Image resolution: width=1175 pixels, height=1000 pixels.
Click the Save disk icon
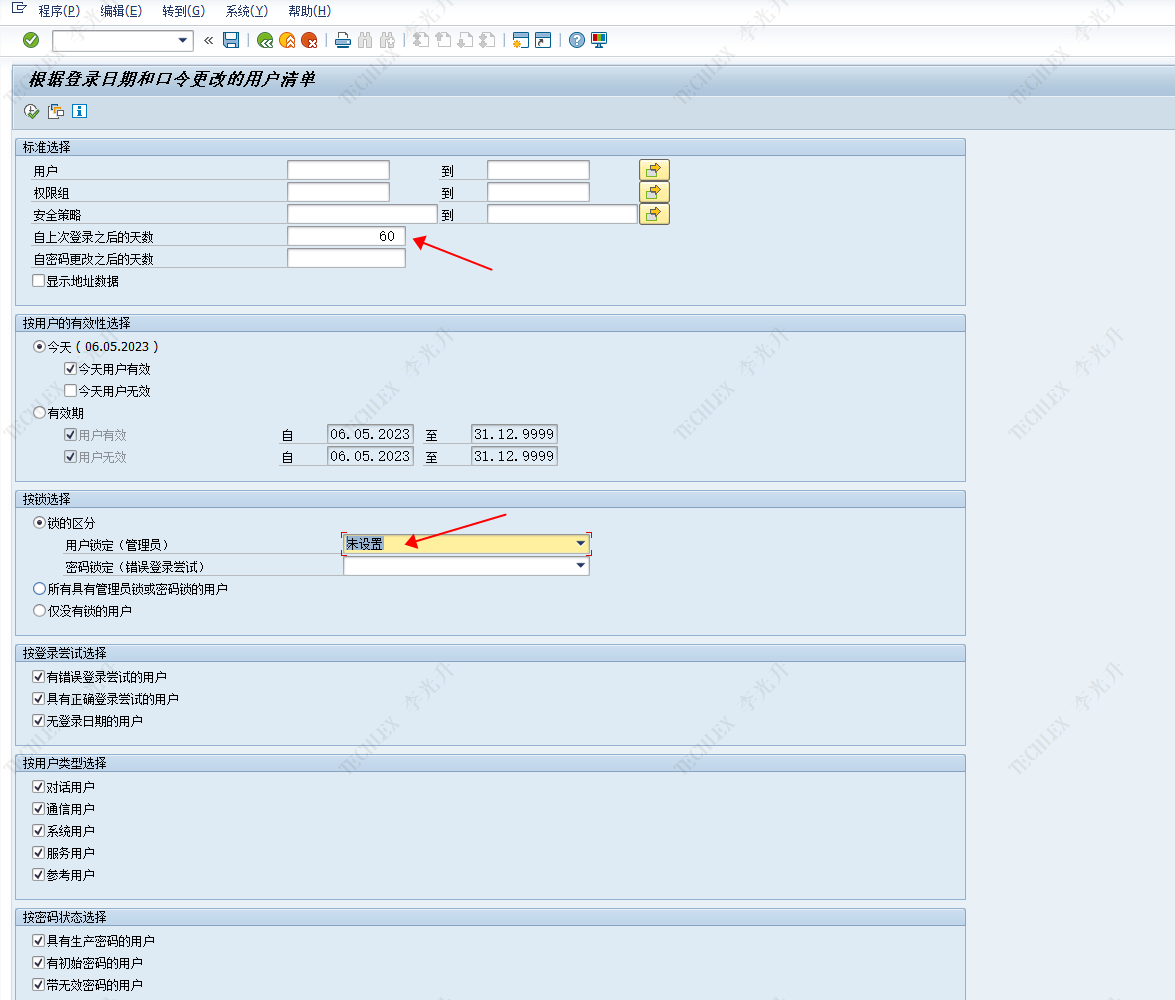coord(231,40)
